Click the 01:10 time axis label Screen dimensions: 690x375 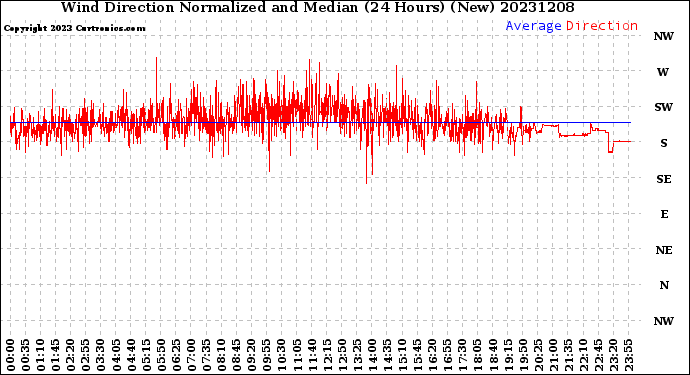(x=40, y=355)
